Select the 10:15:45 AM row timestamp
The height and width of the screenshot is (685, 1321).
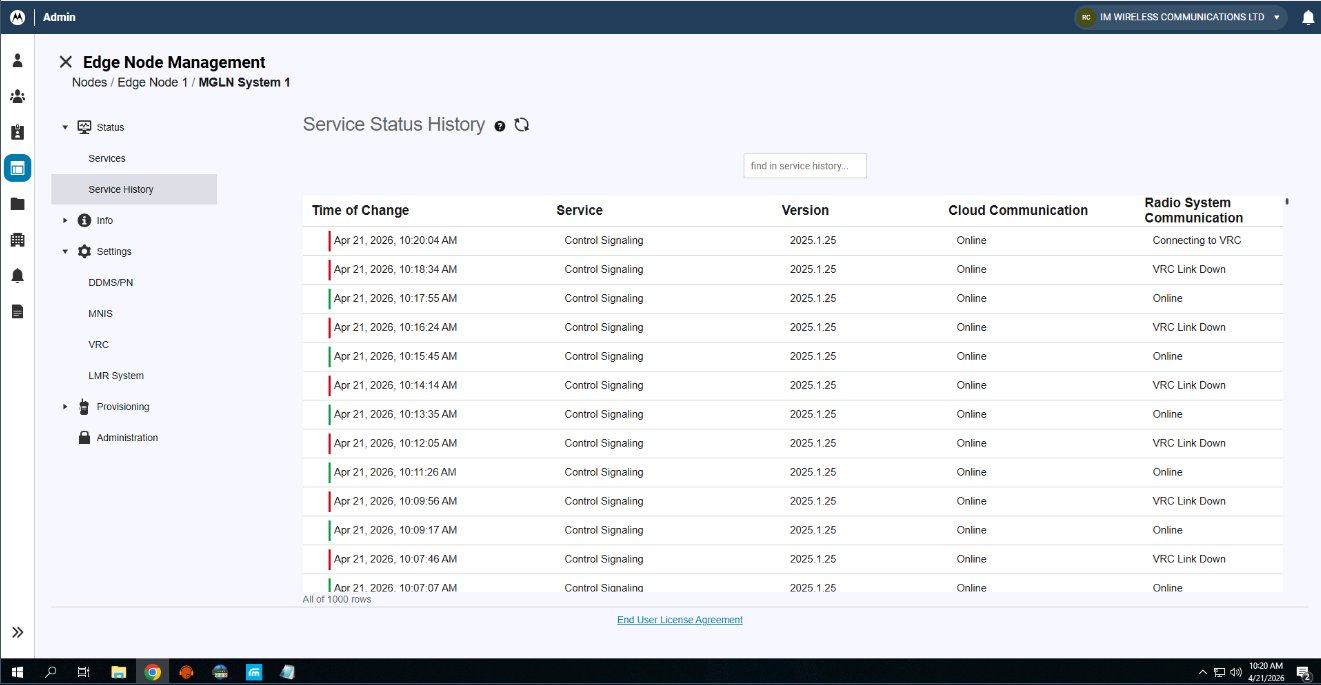click(x=395, y=356)
